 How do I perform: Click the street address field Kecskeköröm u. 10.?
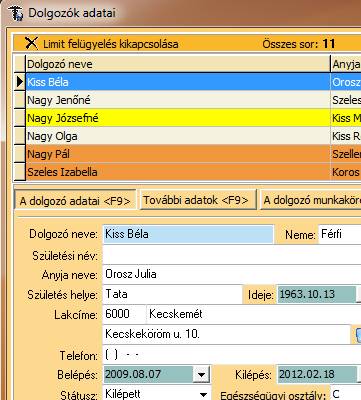point(227,334)
